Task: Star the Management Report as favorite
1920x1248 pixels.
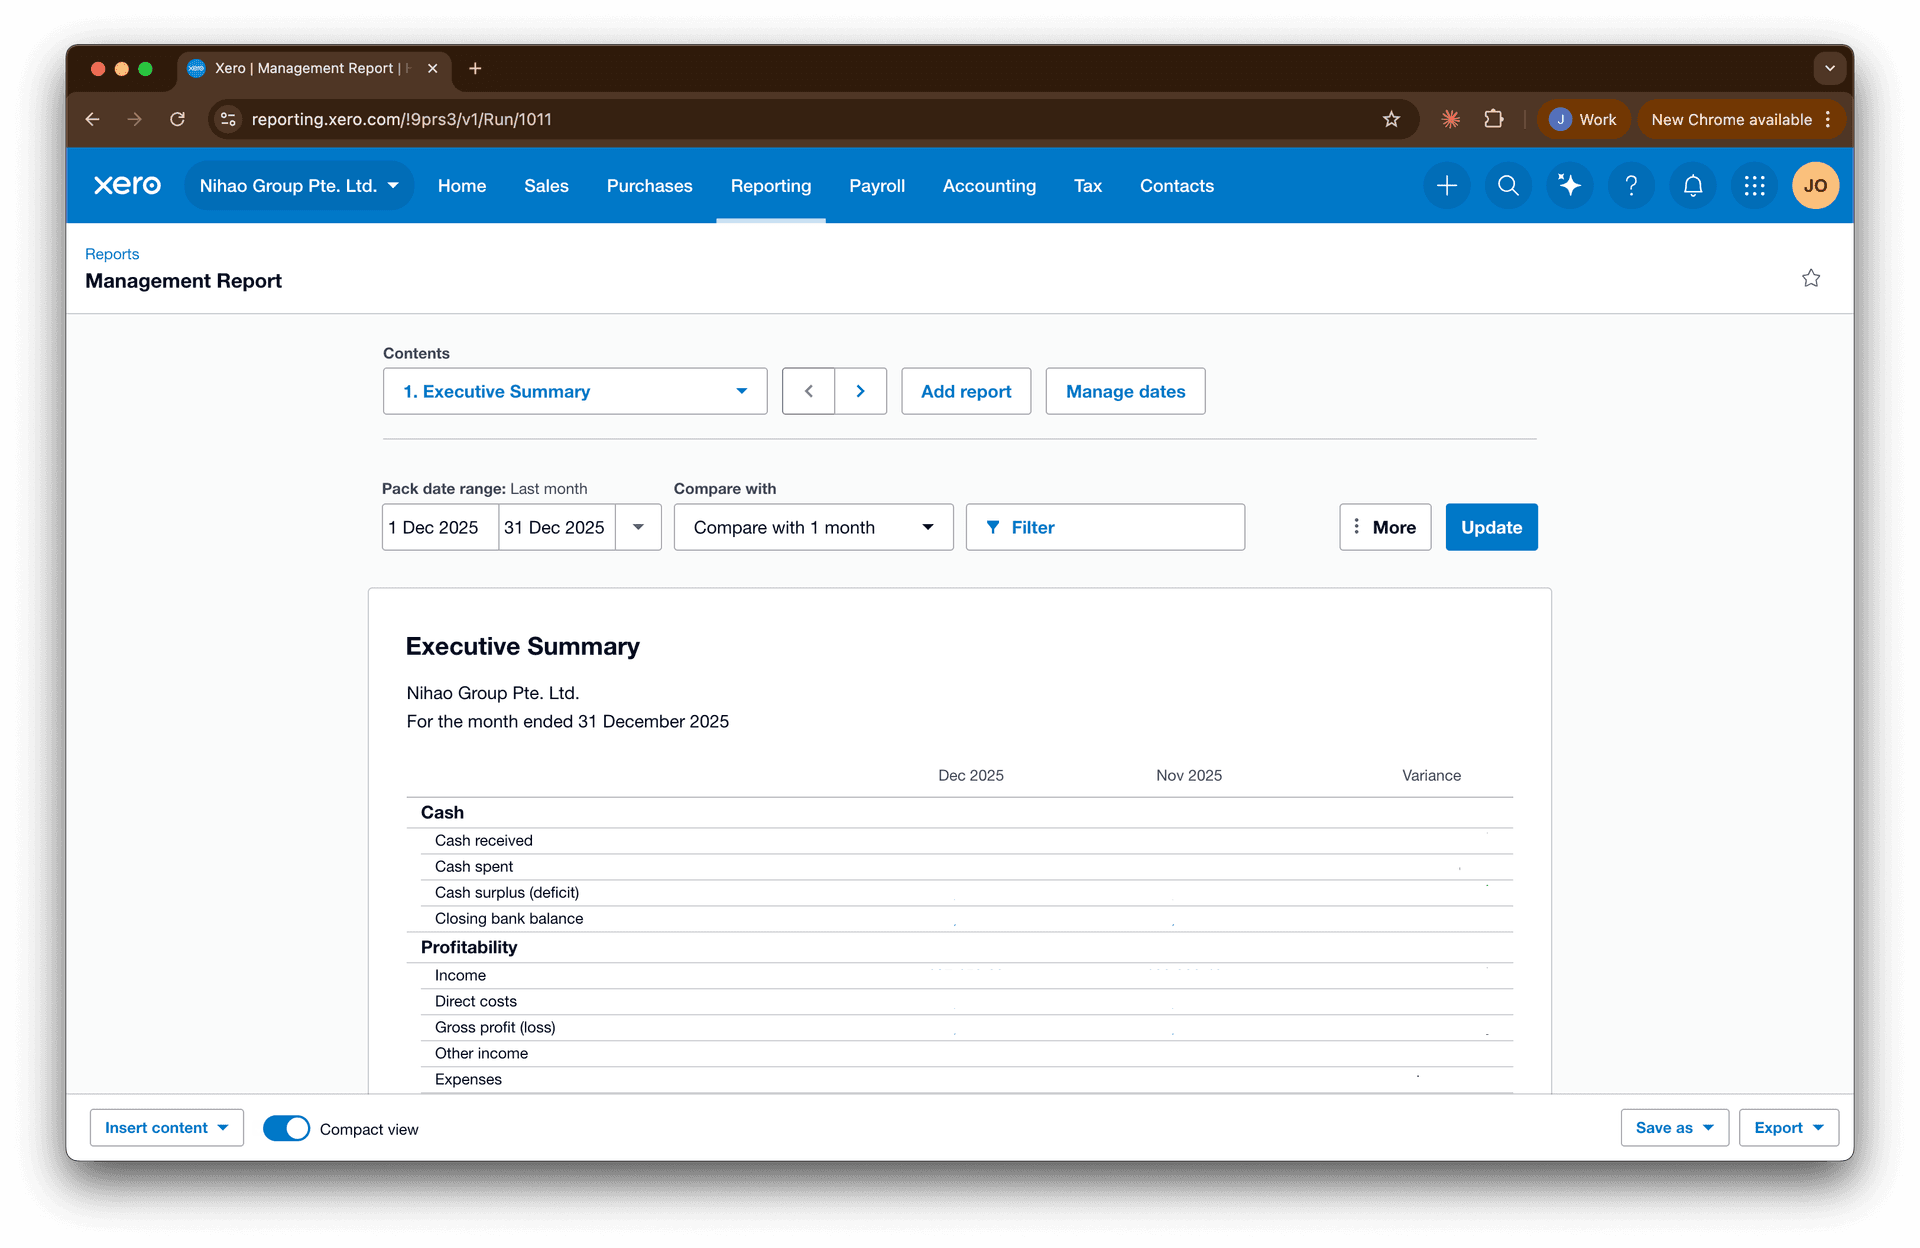Action: point(1811,278)
